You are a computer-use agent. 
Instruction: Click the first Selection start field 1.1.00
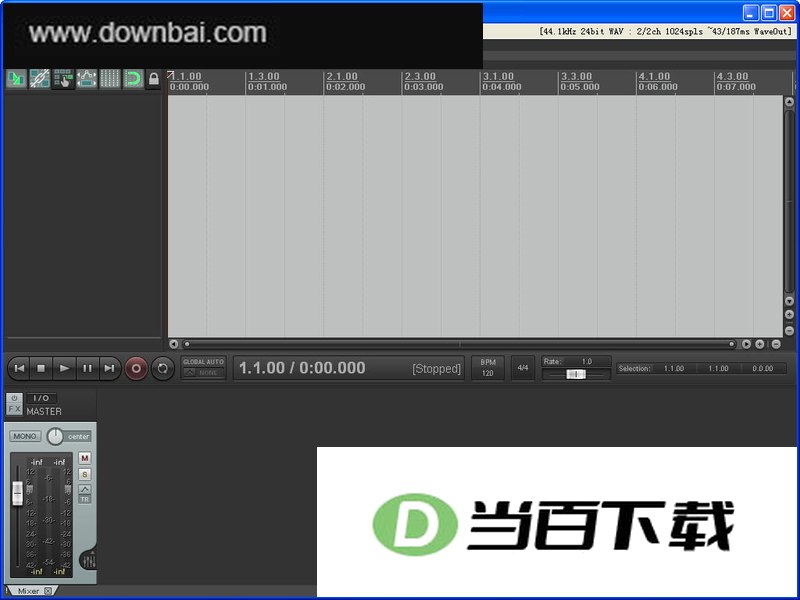pos(674,368)
